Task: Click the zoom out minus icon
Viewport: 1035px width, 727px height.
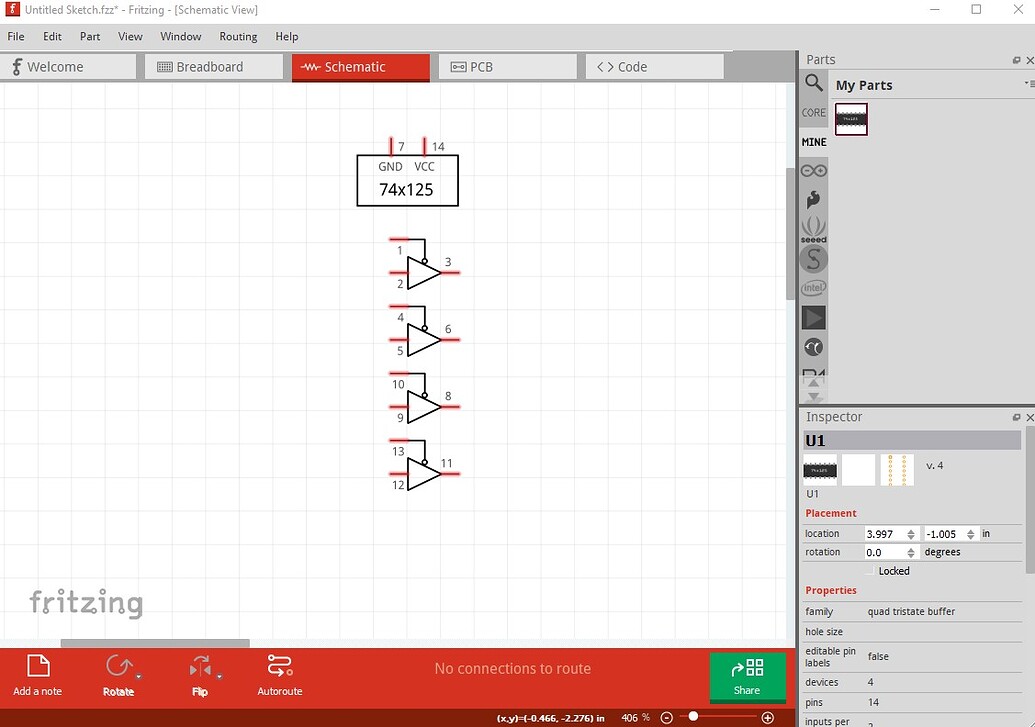Action: (x=666, y=718)
